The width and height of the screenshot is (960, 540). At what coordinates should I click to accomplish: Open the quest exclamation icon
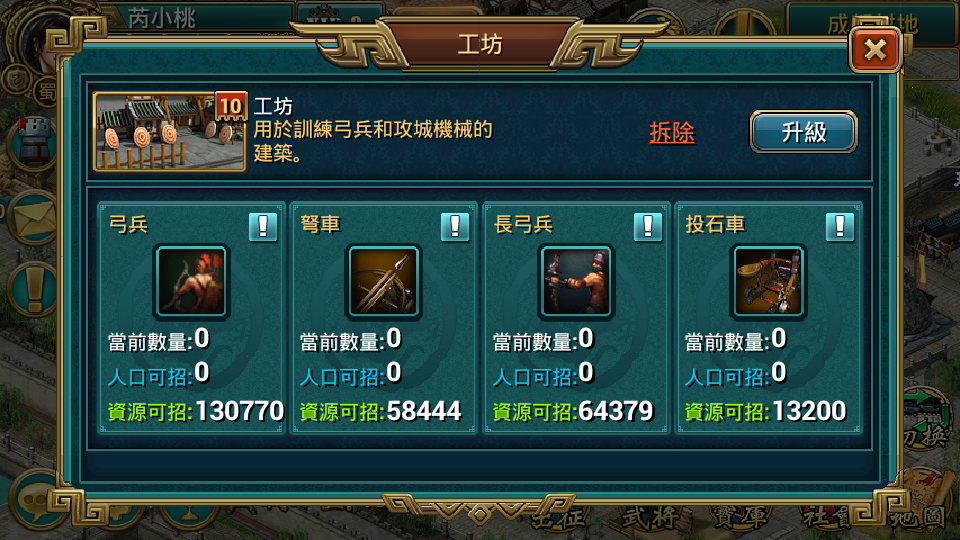pos(32,289)
